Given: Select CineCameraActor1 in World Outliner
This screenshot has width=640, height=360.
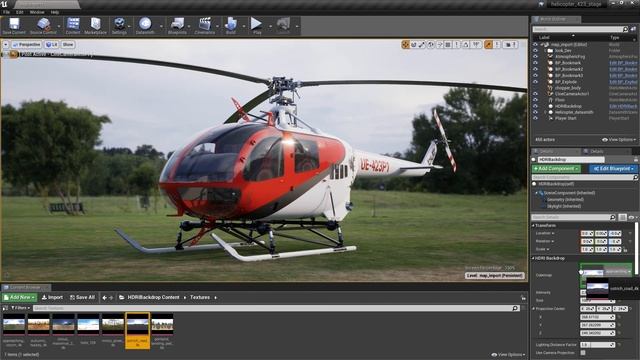Looking at the screenshot, I should pos(572,94).
